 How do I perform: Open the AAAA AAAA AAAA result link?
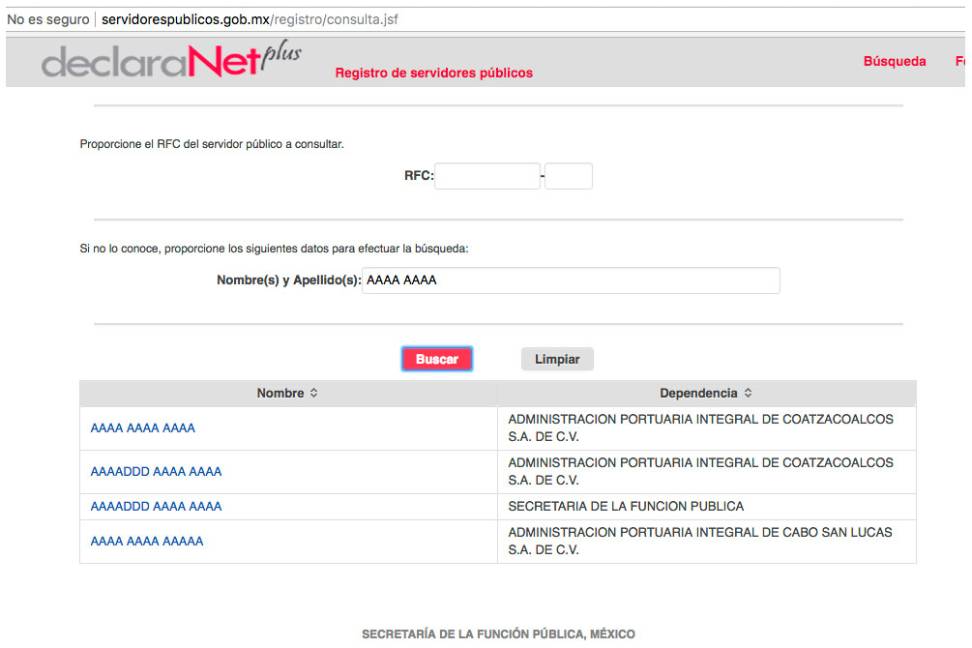coord(143,428)
